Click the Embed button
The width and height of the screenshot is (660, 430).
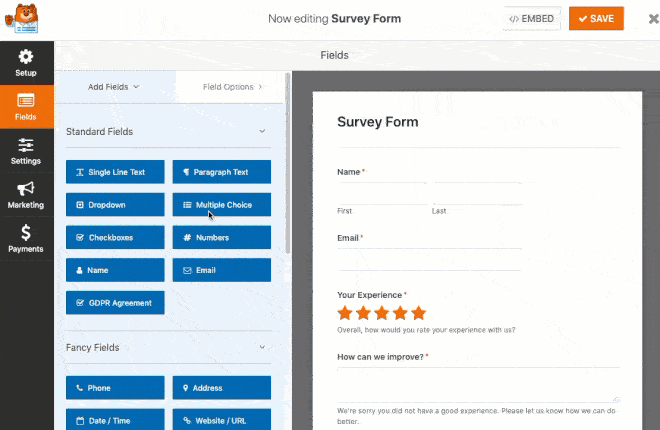click(532, 19)
